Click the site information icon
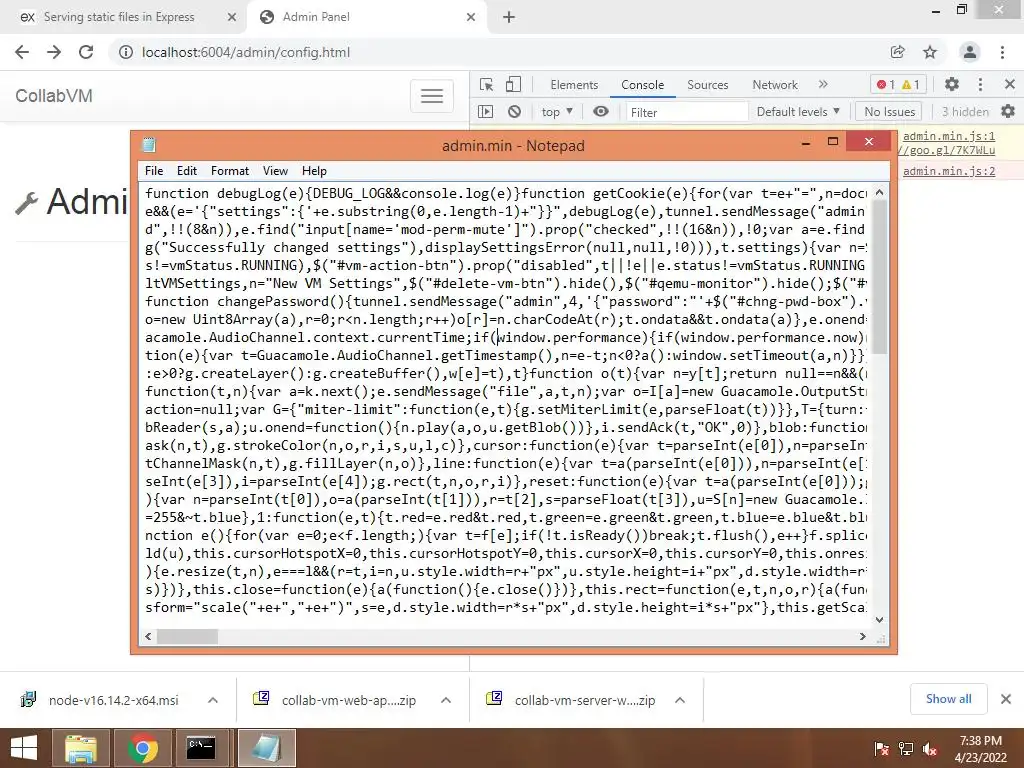This screenshot has height=768, width=1024. (x=125, y=52)
